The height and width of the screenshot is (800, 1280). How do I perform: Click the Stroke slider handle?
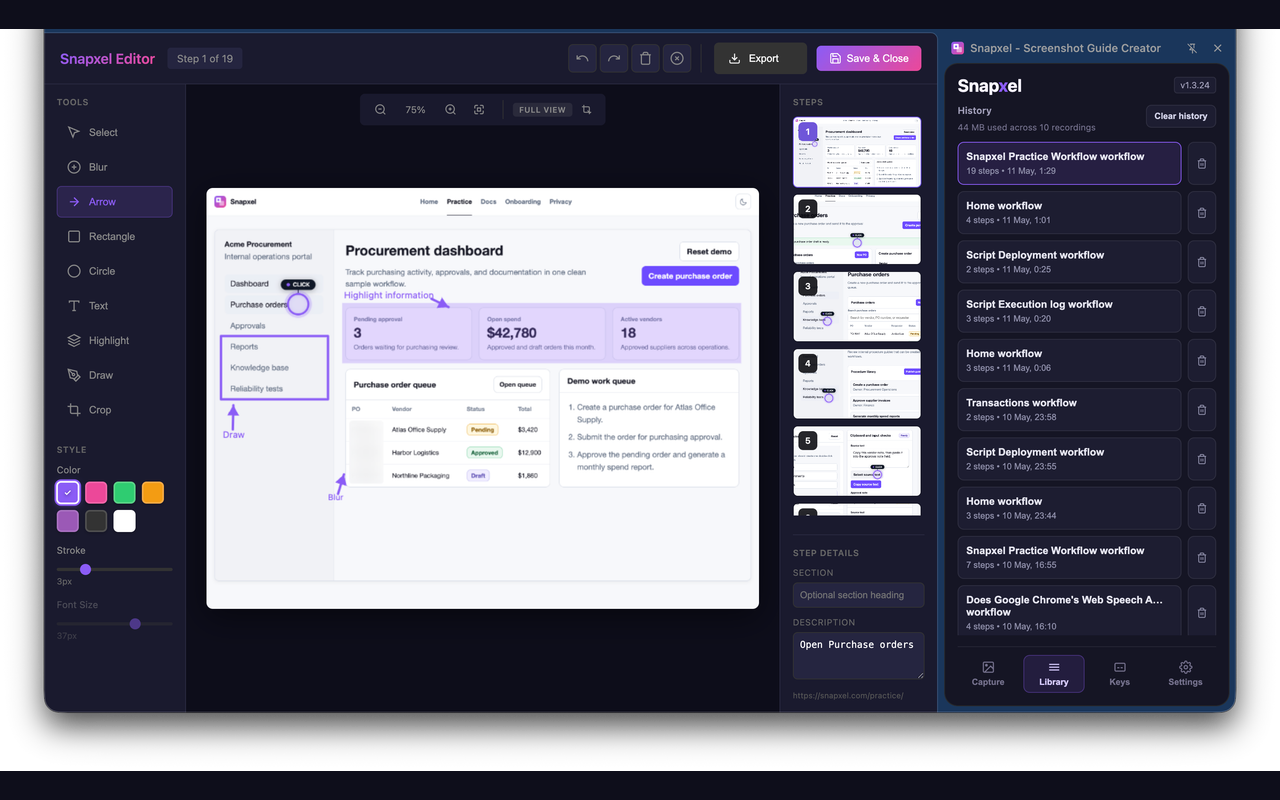click(x=86, y=569)
